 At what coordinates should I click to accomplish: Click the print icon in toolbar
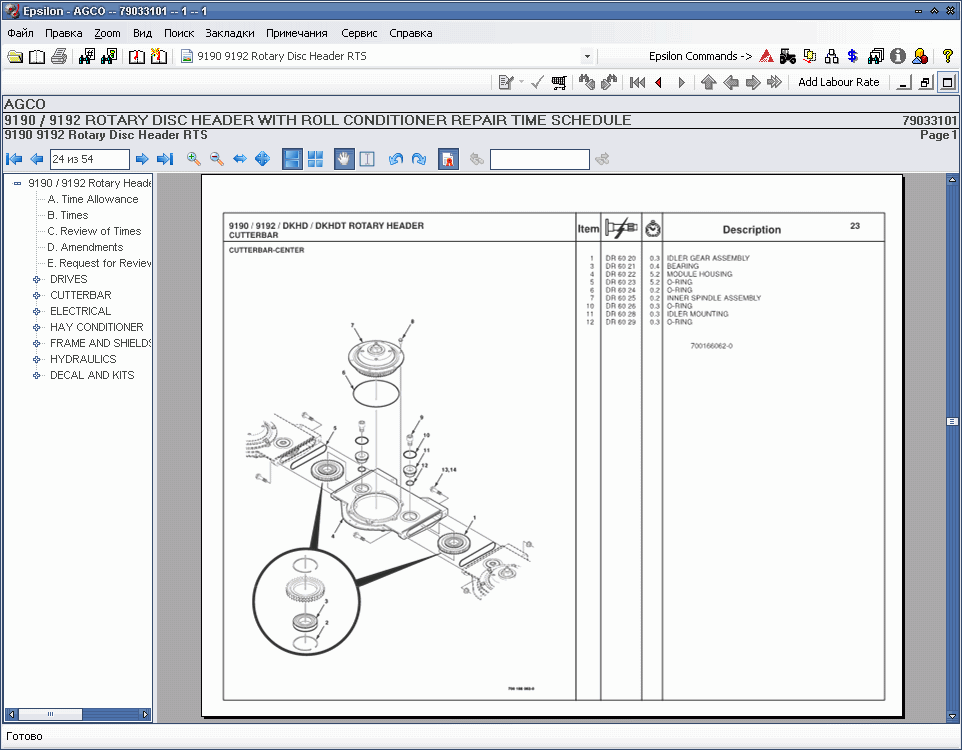pos(59,56)
